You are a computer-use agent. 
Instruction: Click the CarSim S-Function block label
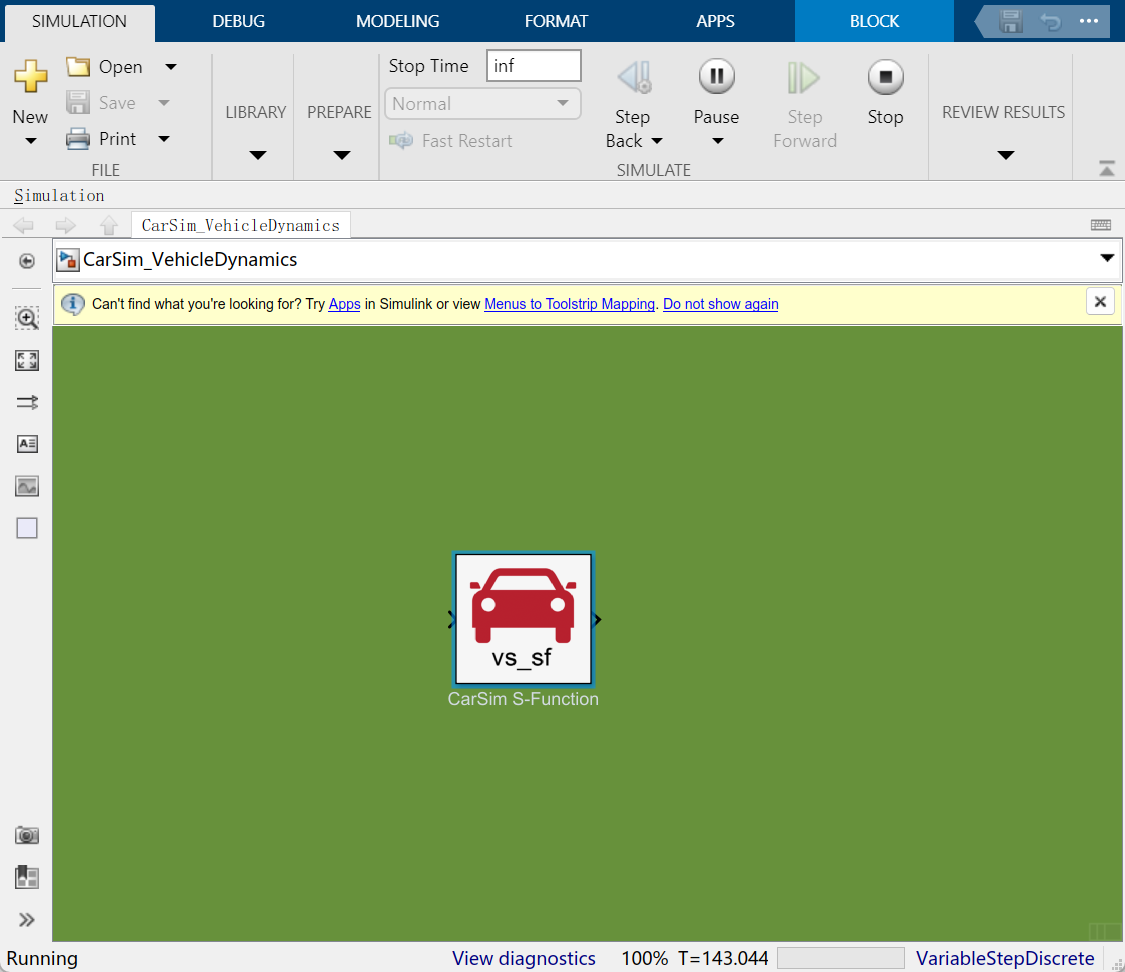[523, 699]
